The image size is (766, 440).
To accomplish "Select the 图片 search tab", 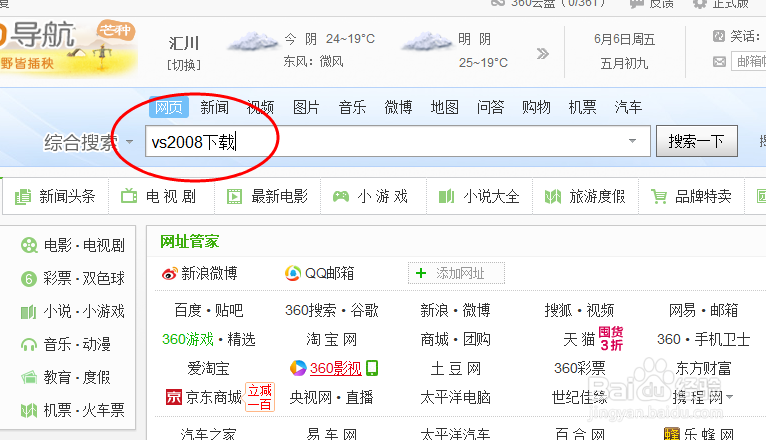I will point(306,107).
